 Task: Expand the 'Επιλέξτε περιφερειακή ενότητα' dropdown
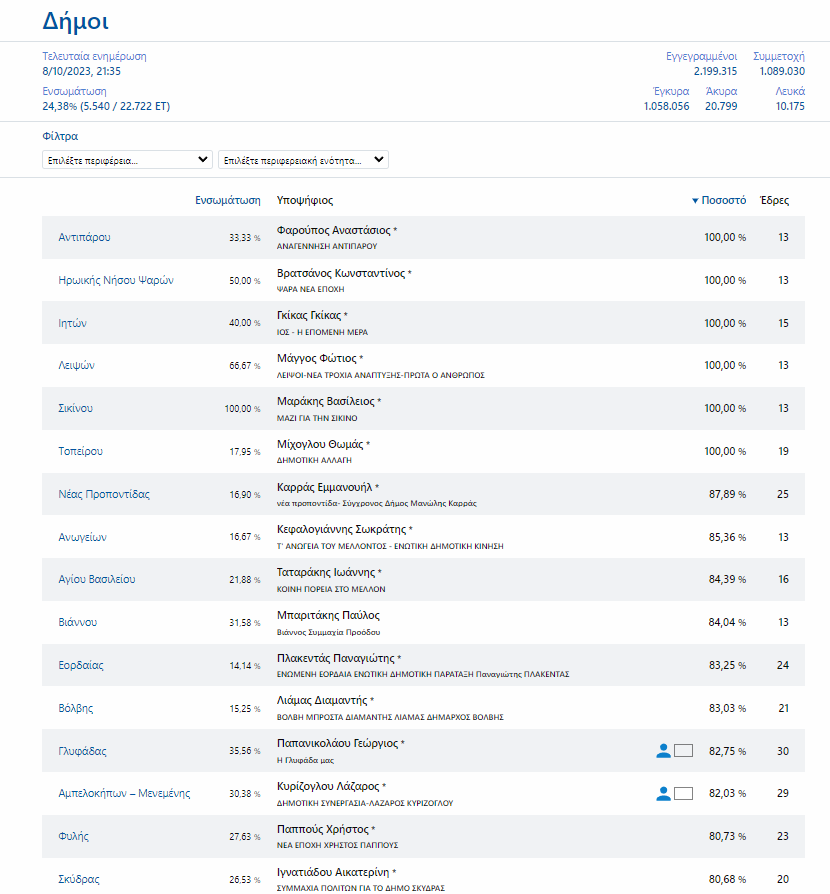tap(303, 160)
